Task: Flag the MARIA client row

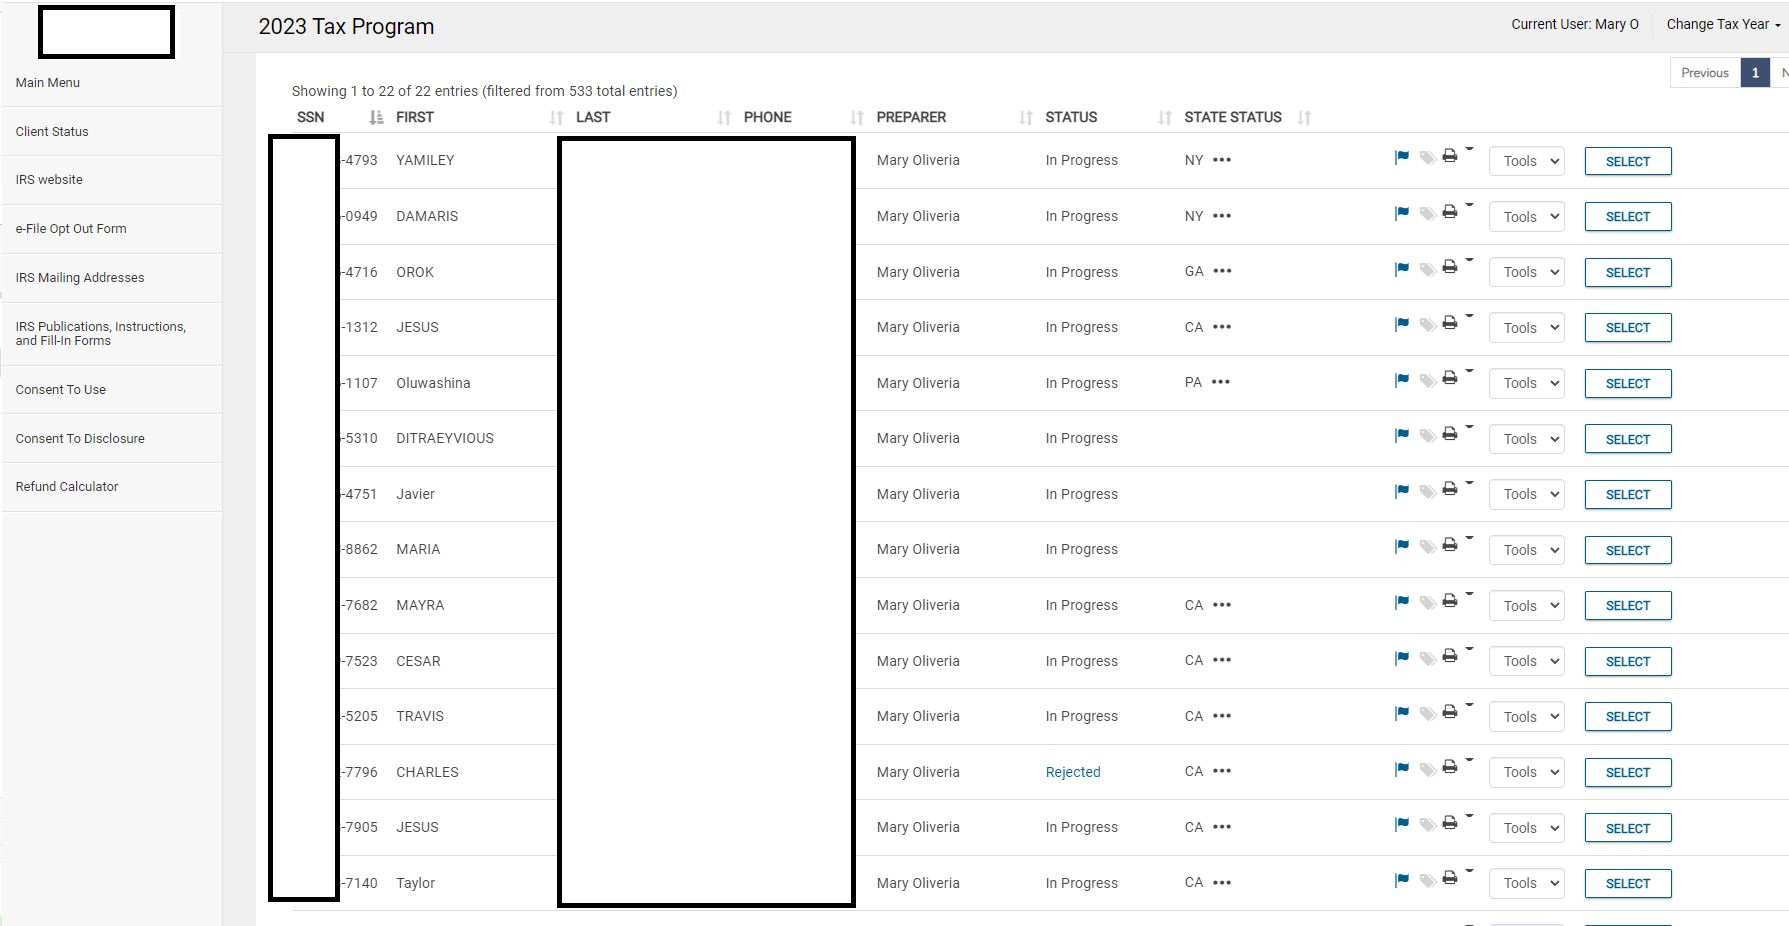Action: click(1402, 546)
